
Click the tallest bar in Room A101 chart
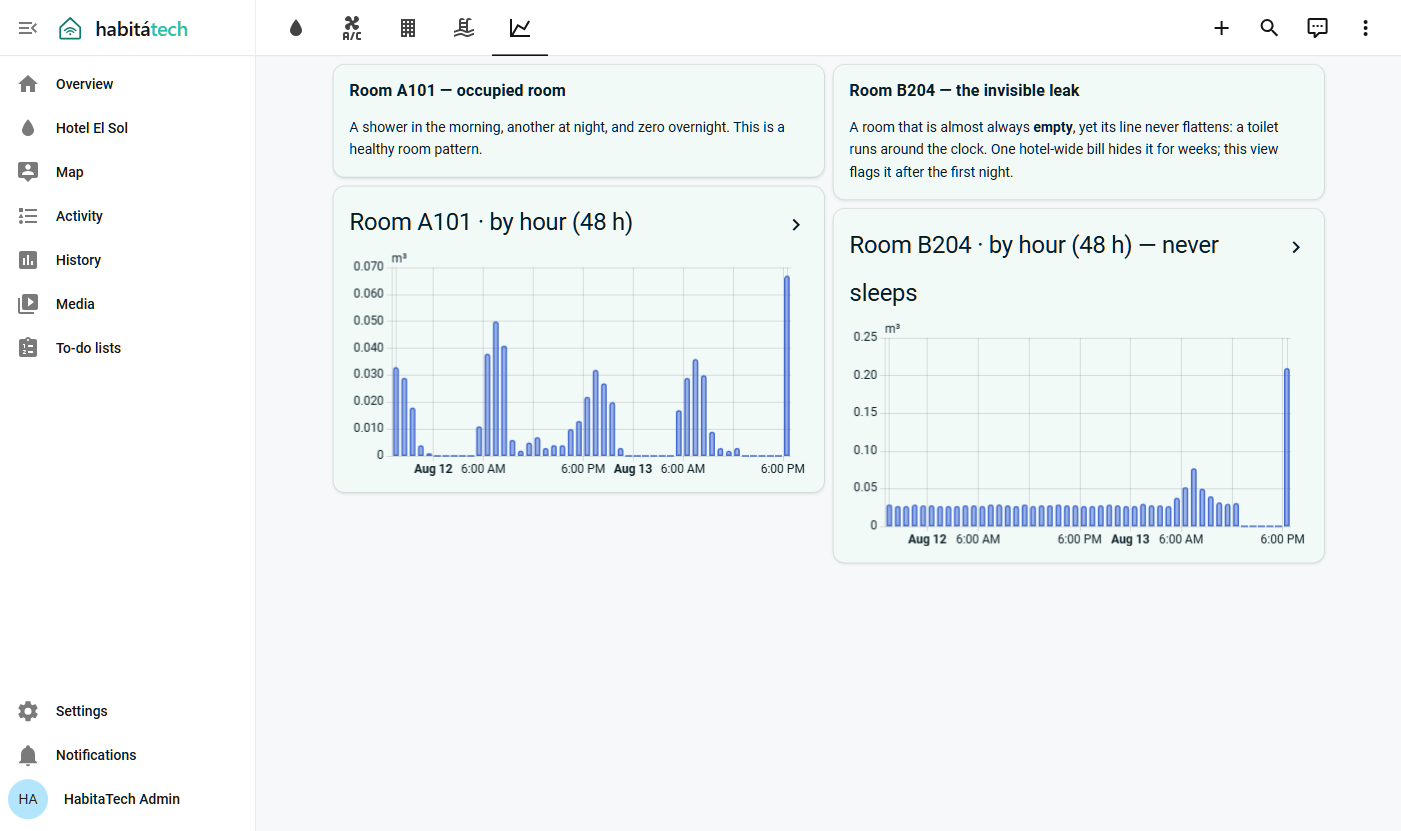click(x=787, y=366)
